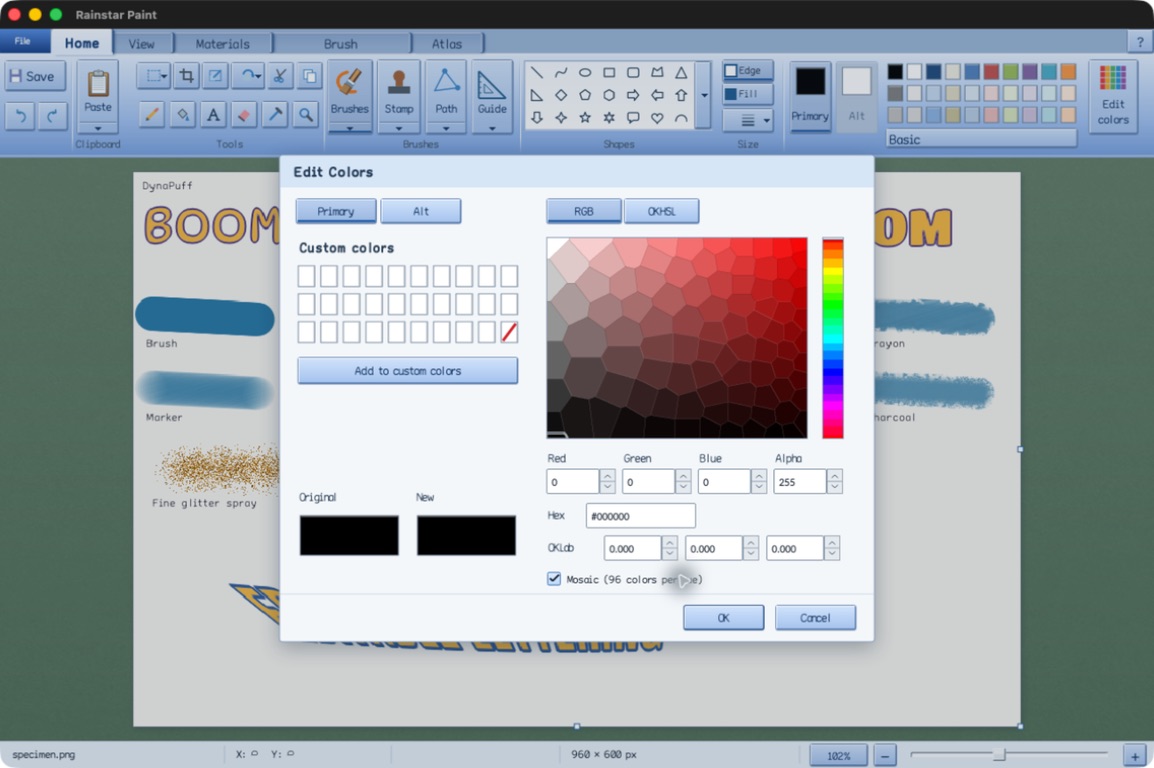1154x768 pixels.
Task: Select the Guide ruler tool
Action: click(x=492, y=90)
